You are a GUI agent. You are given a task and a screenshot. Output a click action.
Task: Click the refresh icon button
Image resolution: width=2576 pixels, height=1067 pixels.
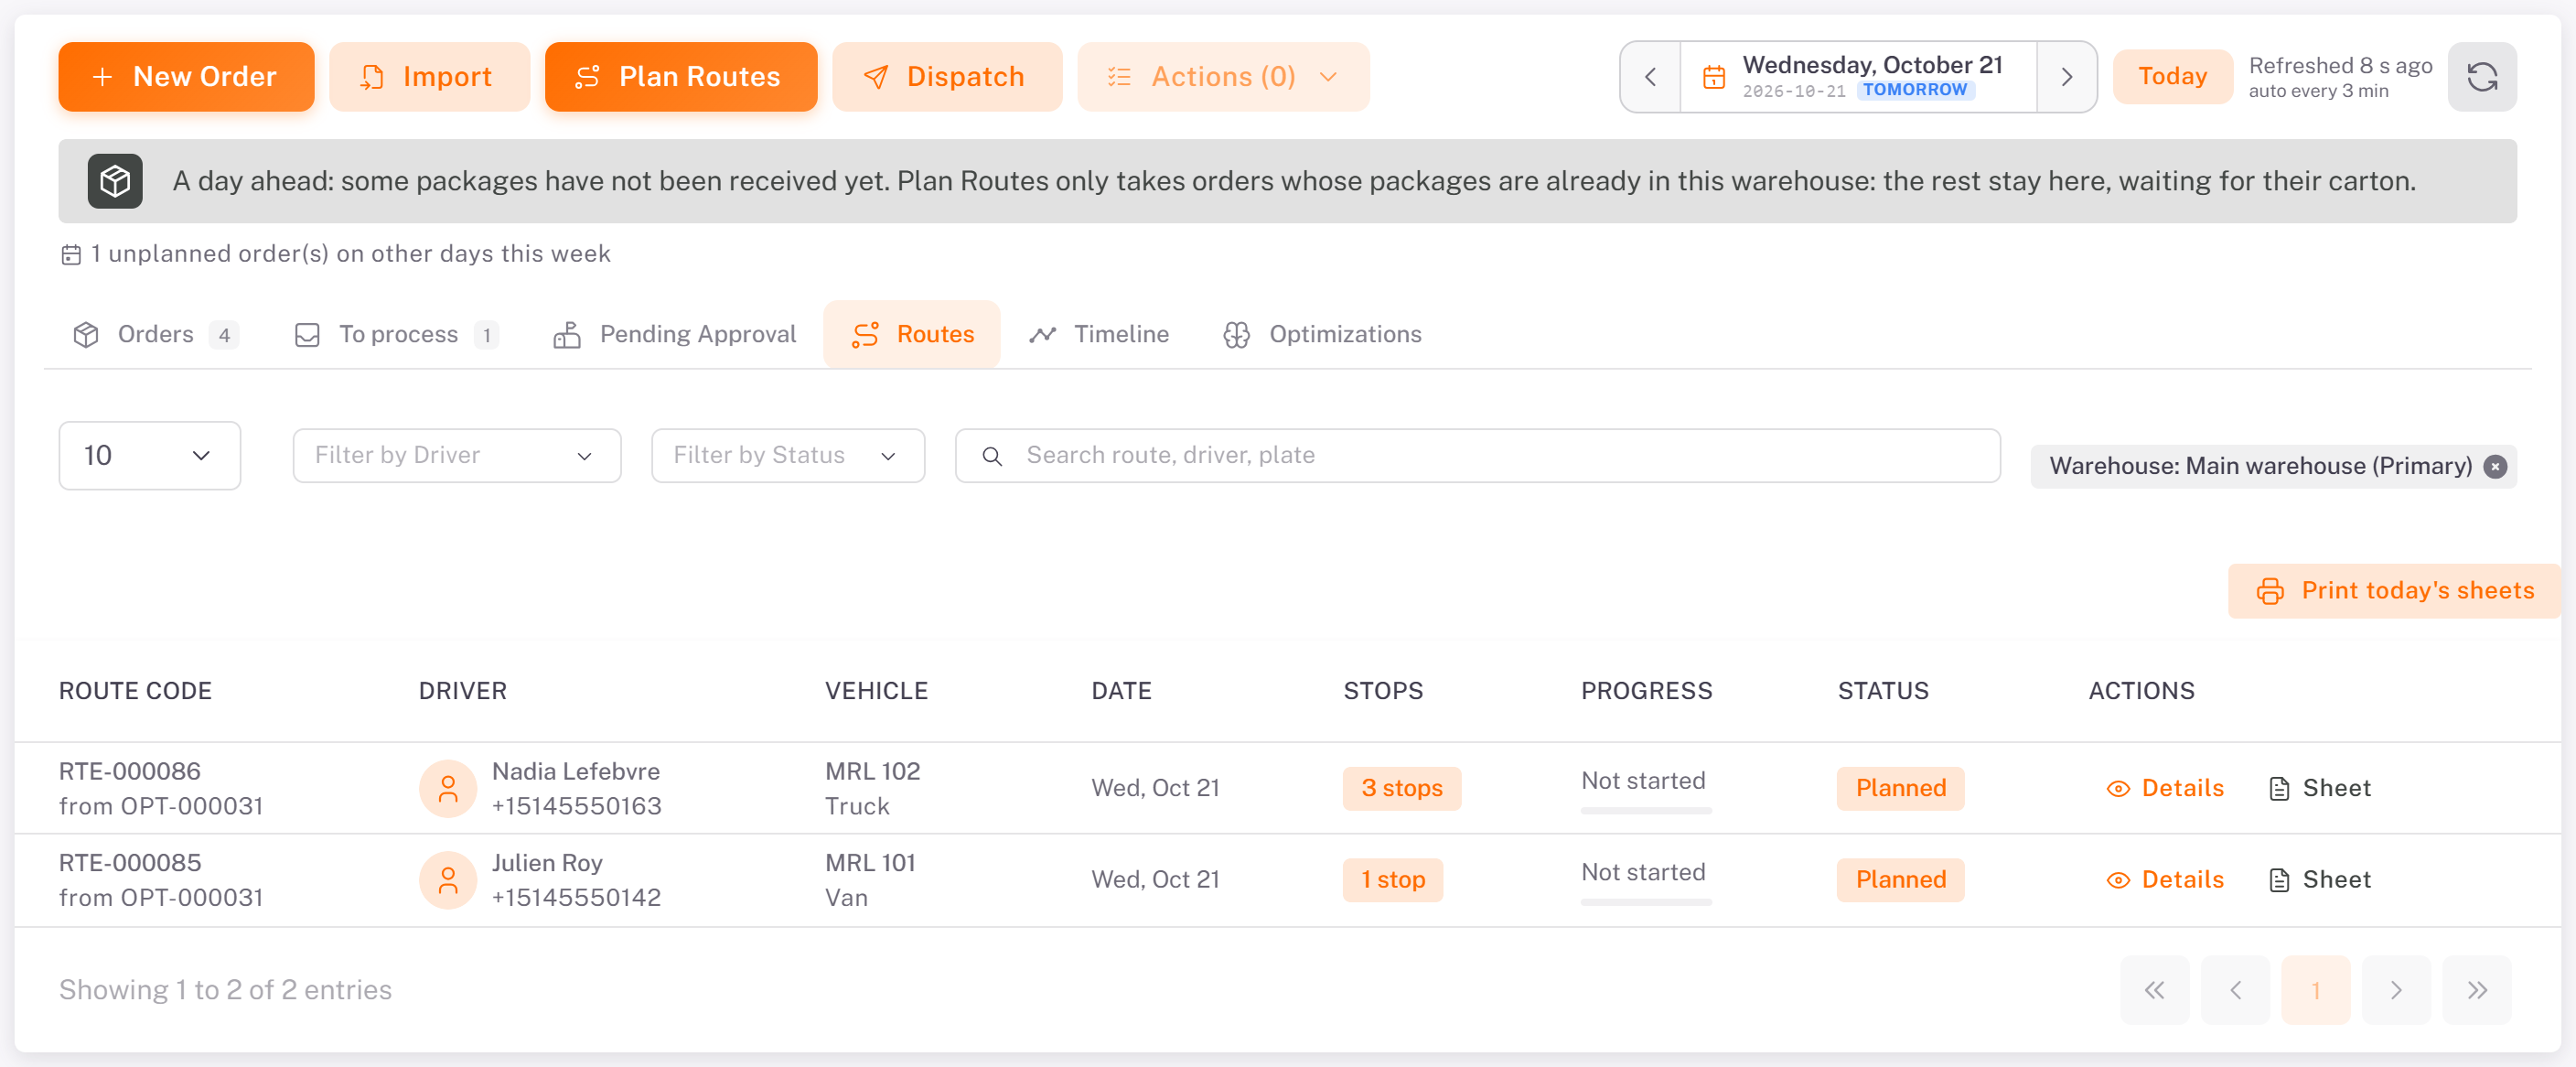2481,77
